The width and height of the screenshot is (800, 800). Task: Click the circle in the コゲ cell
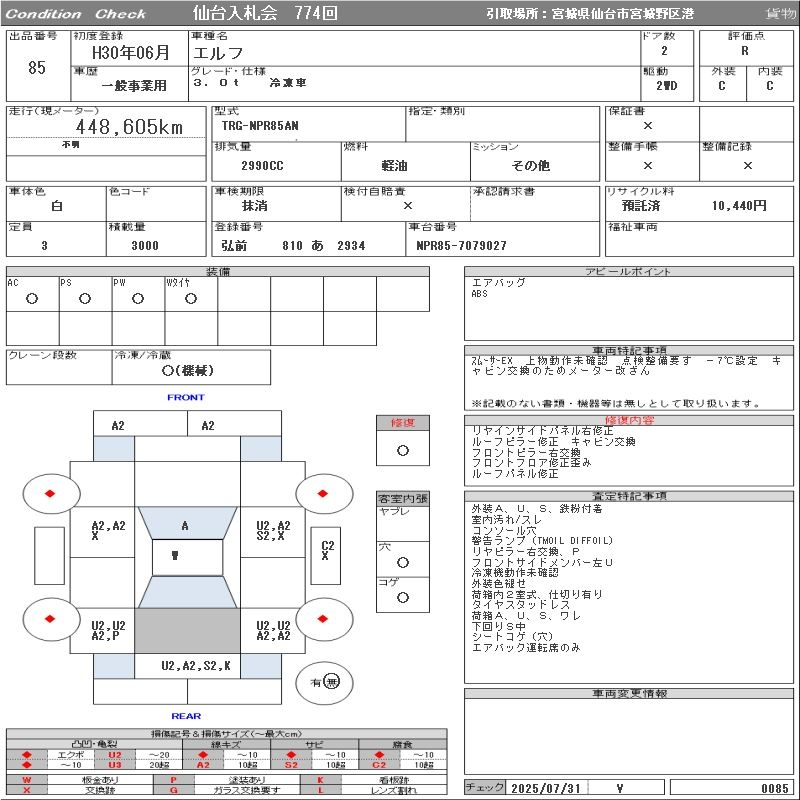pos(403,597)
